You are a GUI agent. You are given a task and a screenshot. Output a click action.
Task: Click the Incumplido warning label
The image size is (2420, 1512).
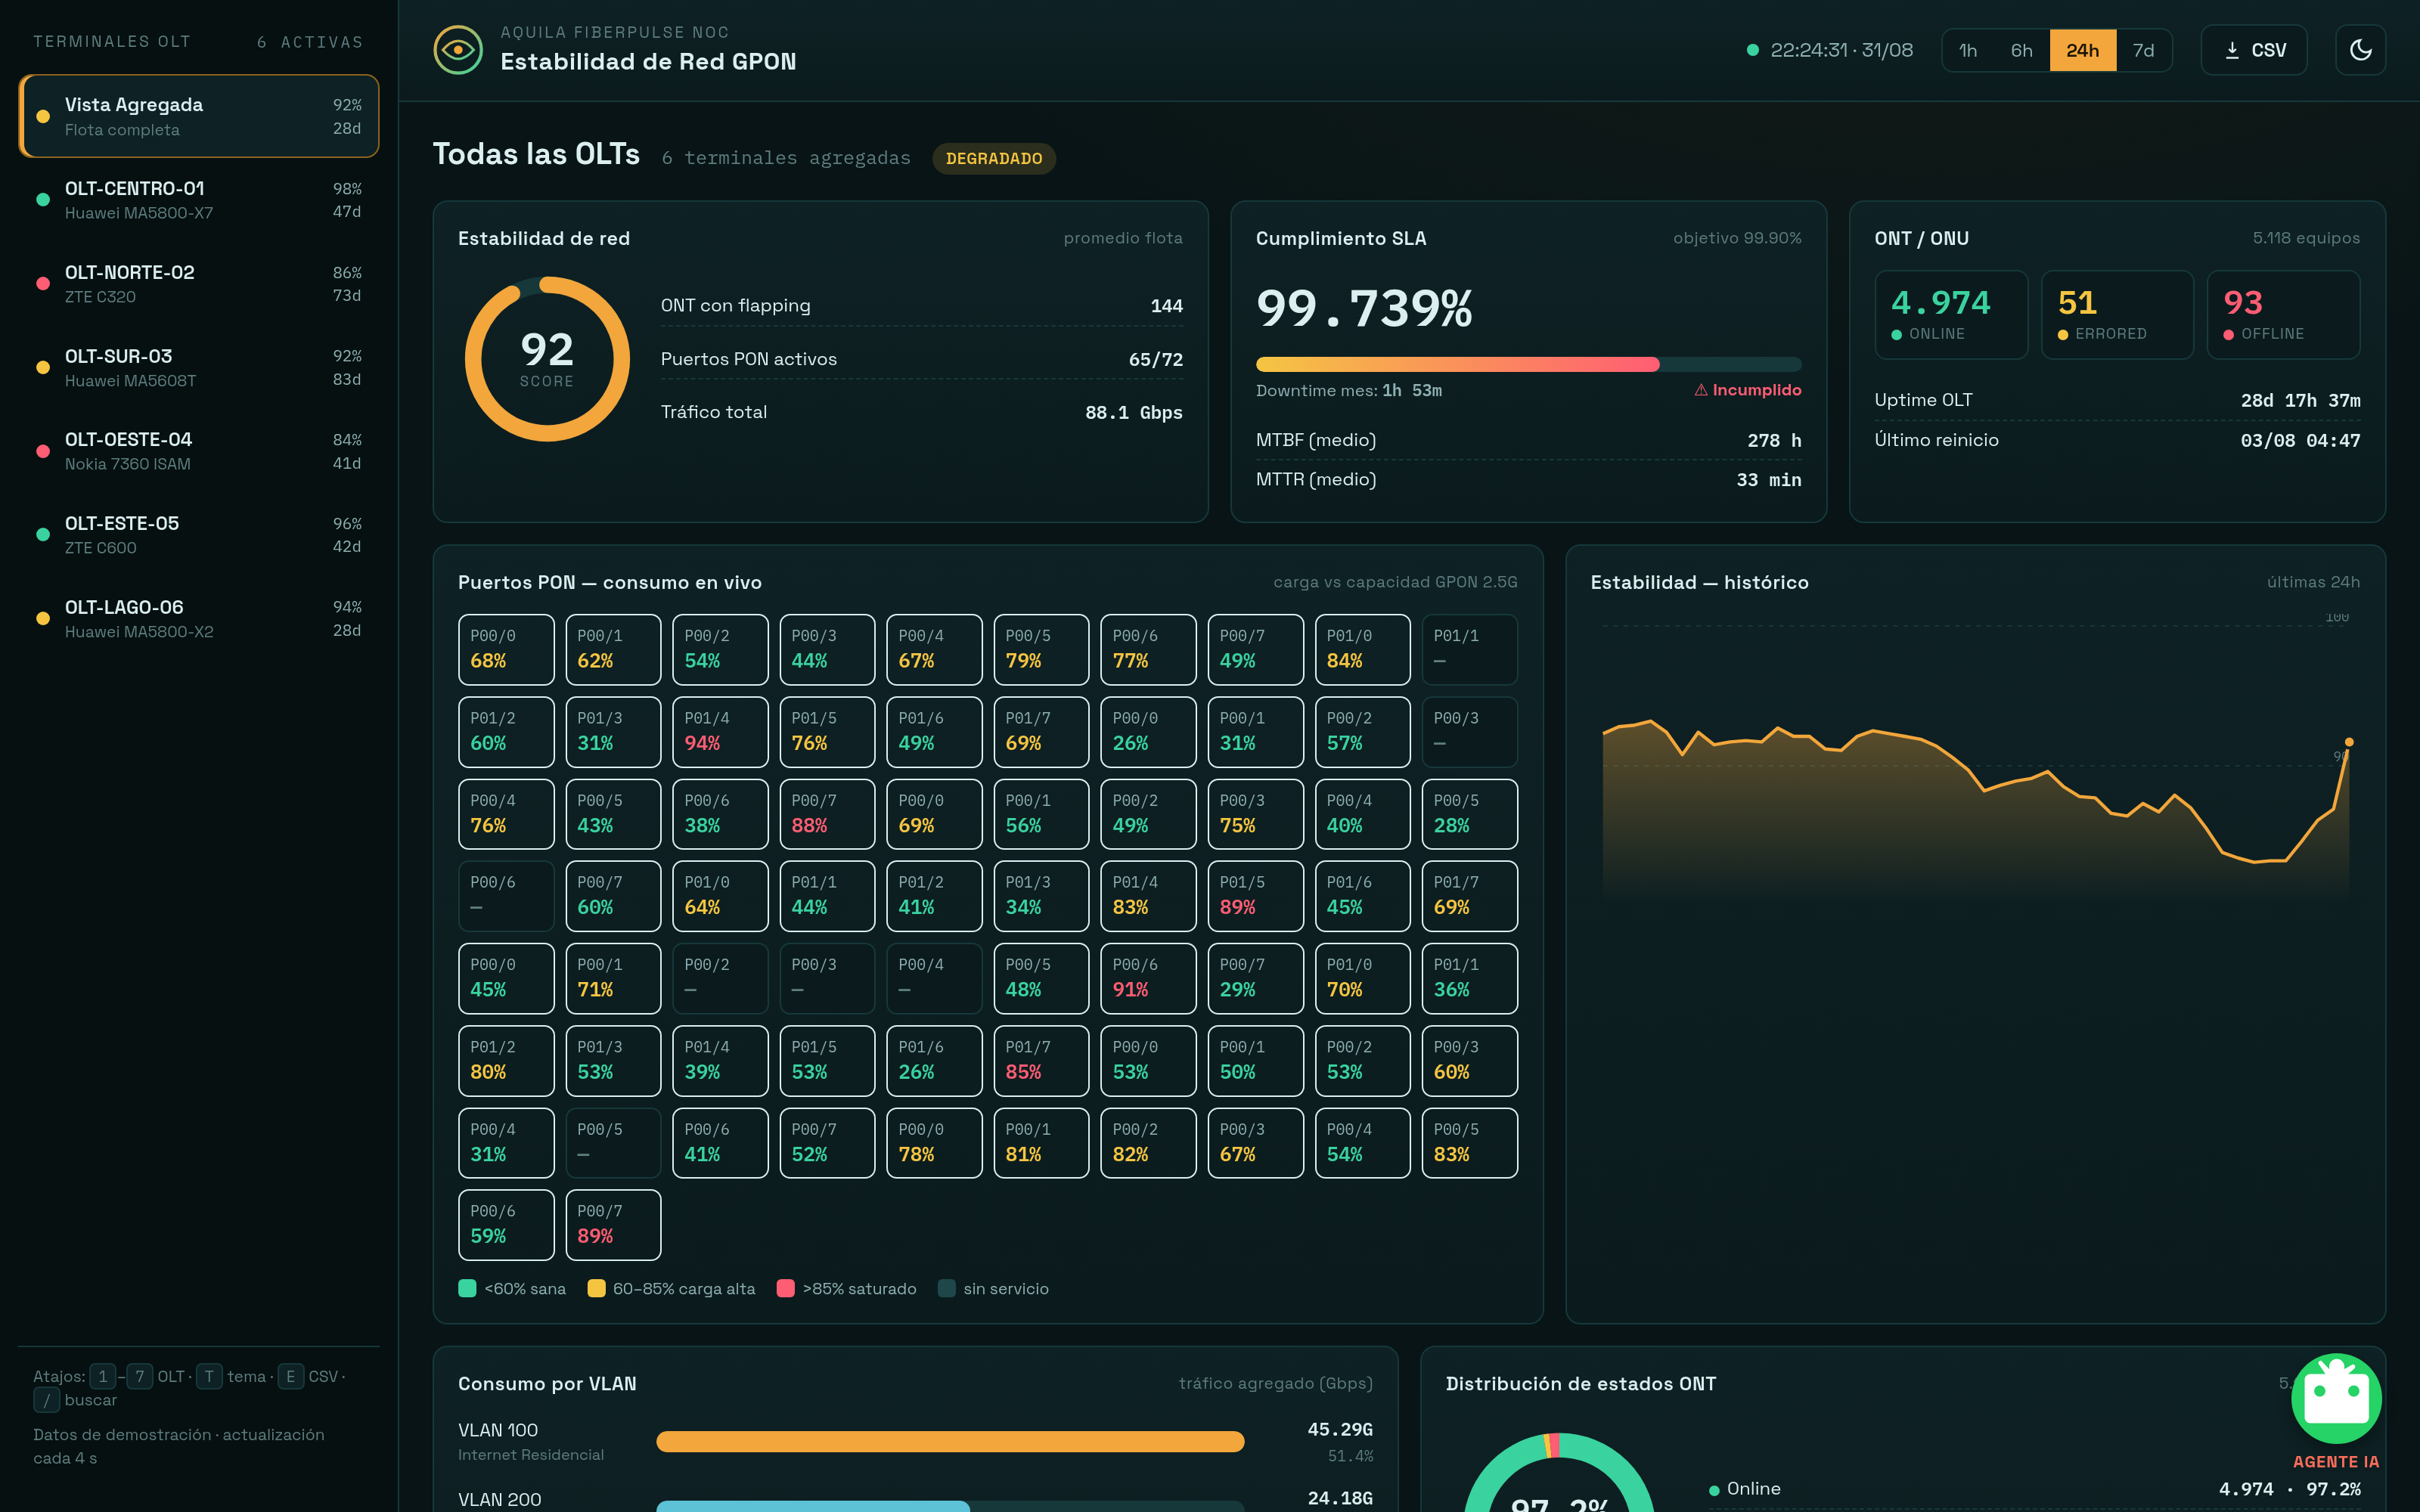[1747, 390]
